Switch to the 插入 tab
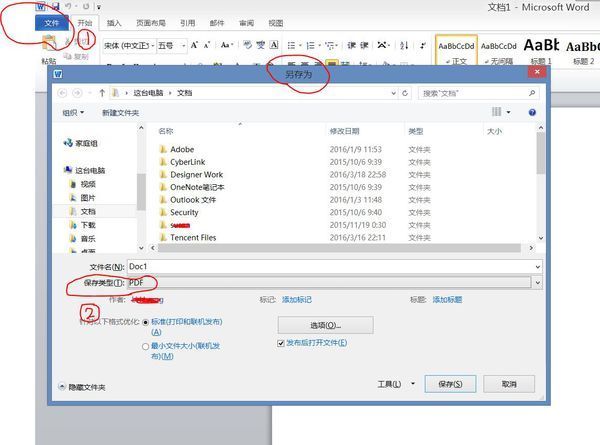600x445 pixels. [x=114, y=23]
